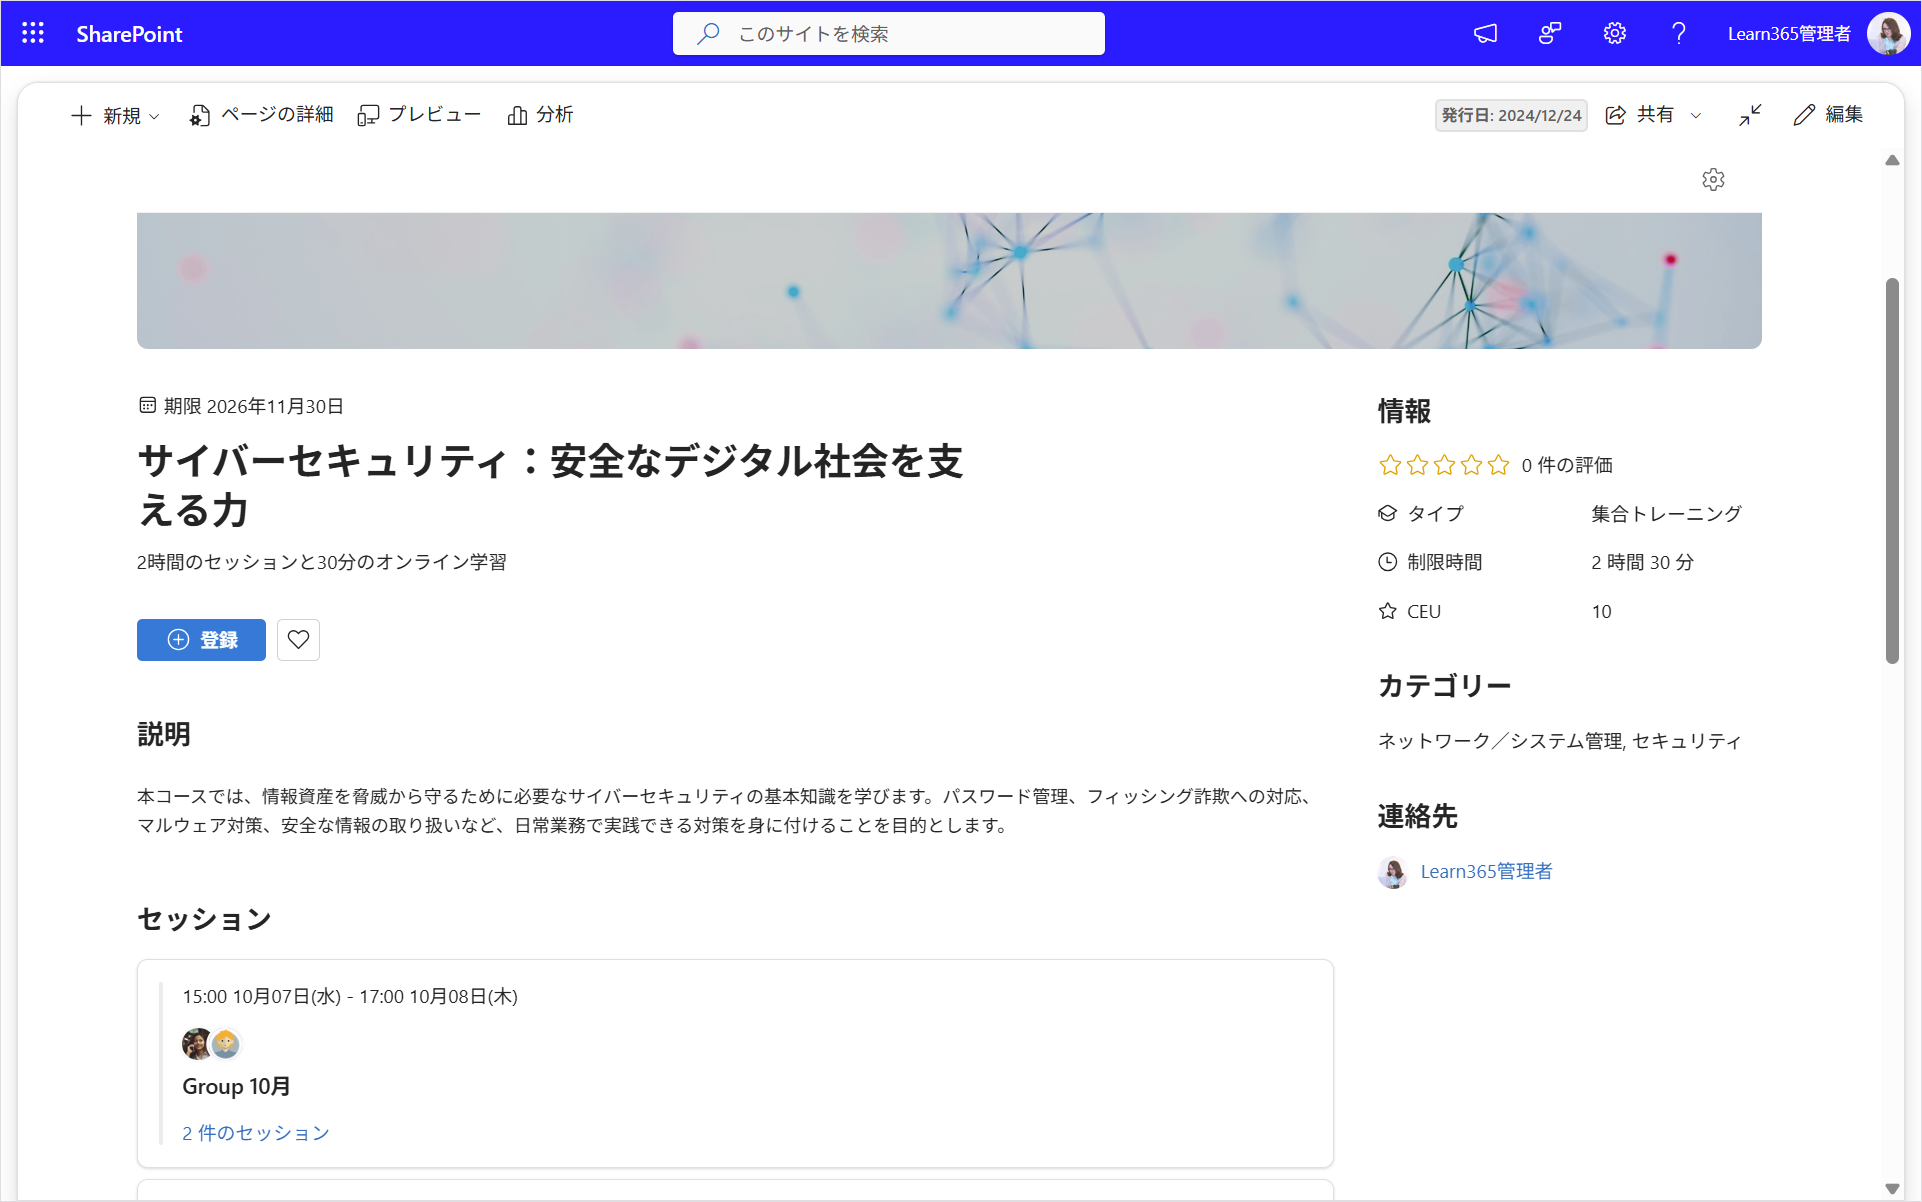This screenshot has width=1922, height=1202.
Task: Click the 編集 edit command
Action: (1828, 115)
